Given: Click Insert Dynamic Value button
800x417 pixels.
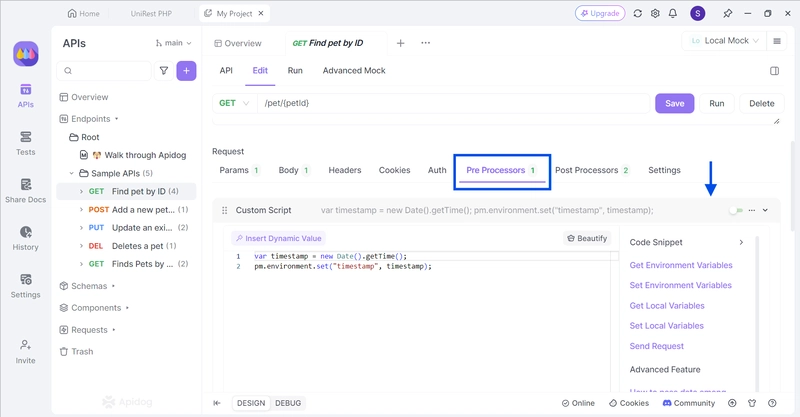Looking at the screenshot, I should tap(279, 238).
